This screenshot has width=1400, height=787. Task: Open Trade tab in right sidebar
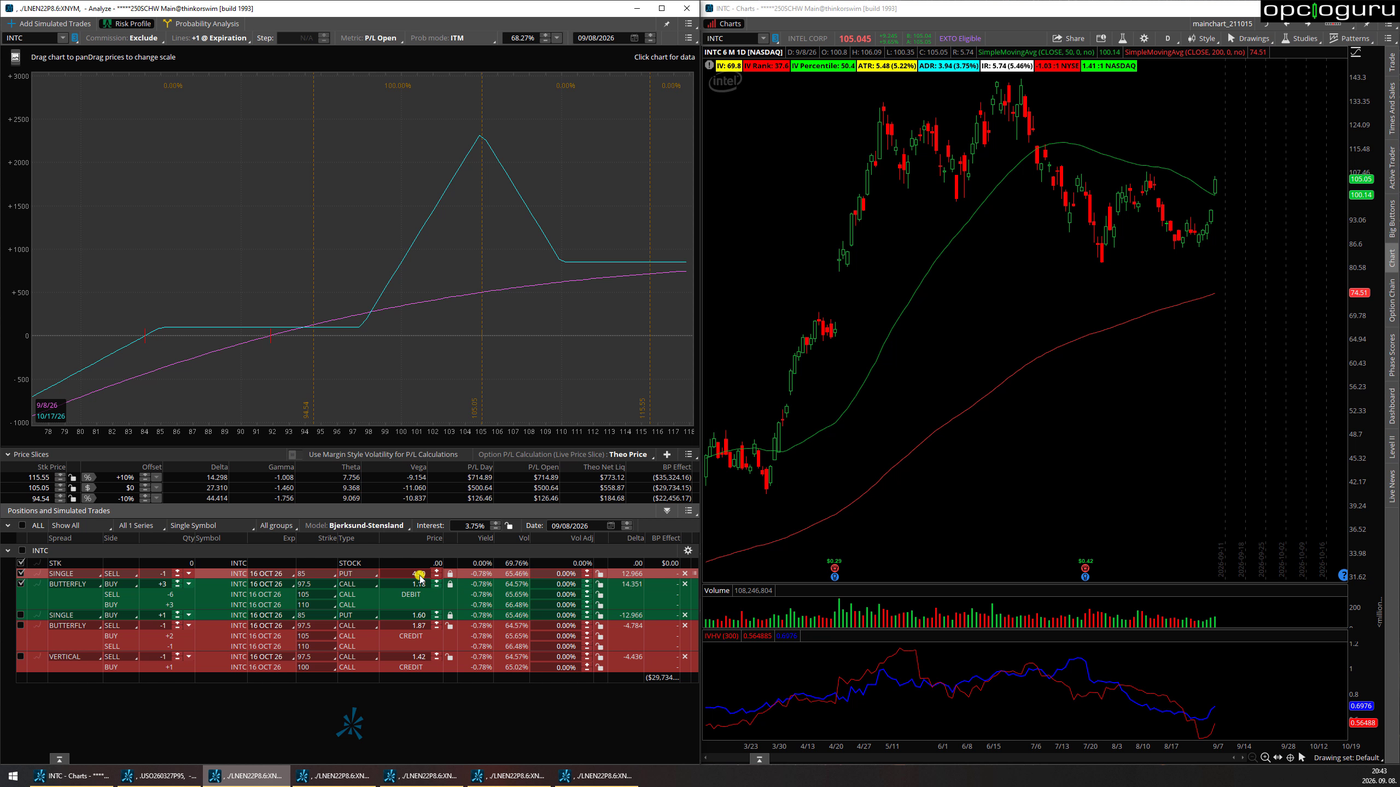[1391, 62]
